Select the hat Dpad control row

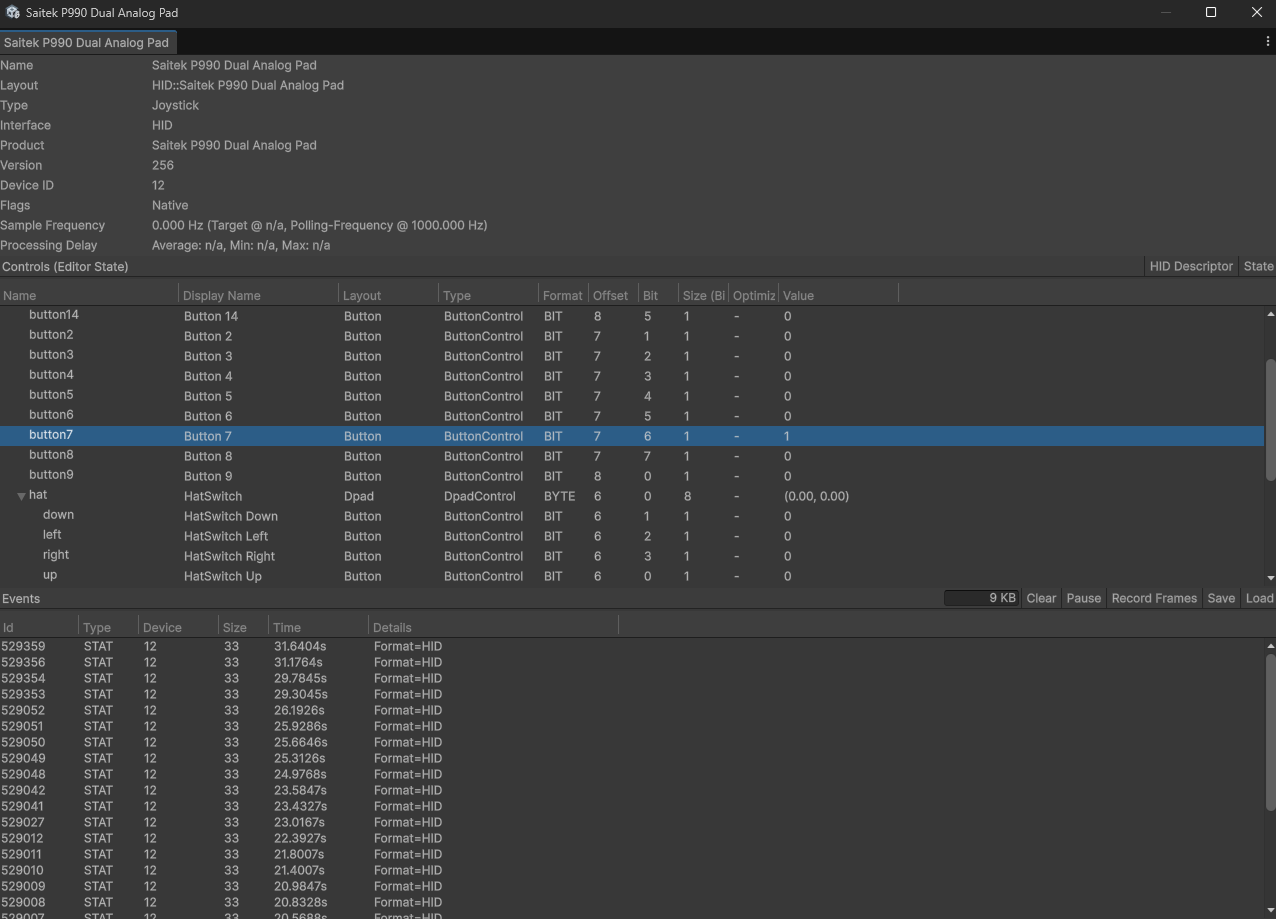point(632,496)
